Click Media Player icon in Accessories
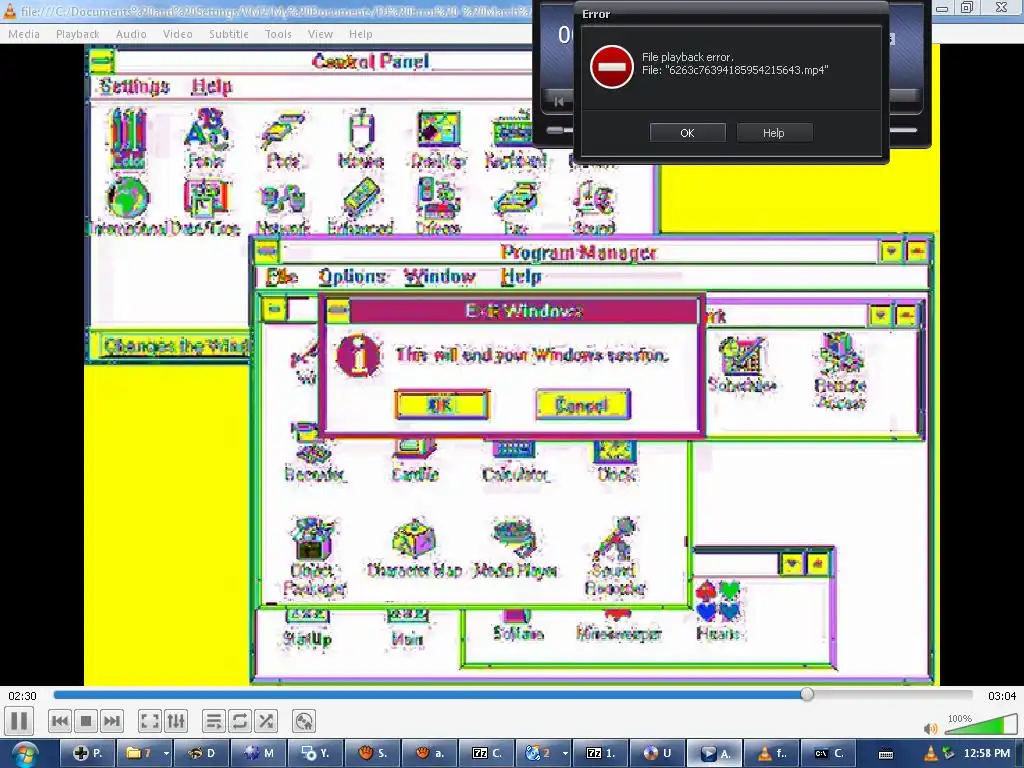The image size is (1024, 768). 515,549
